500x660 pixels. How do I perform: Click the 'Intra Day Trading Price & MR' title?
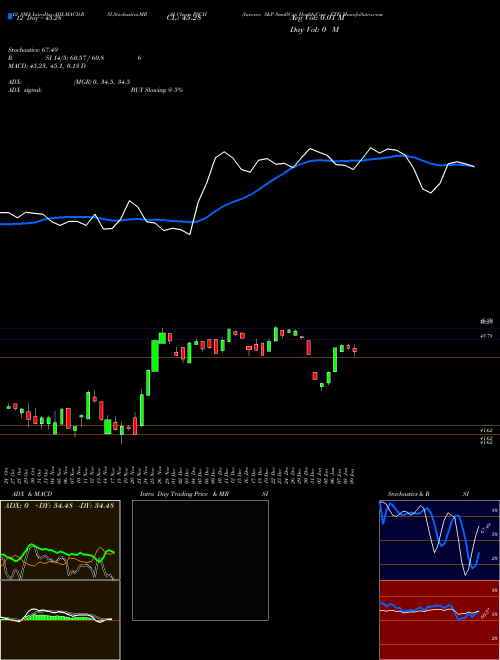185,494
